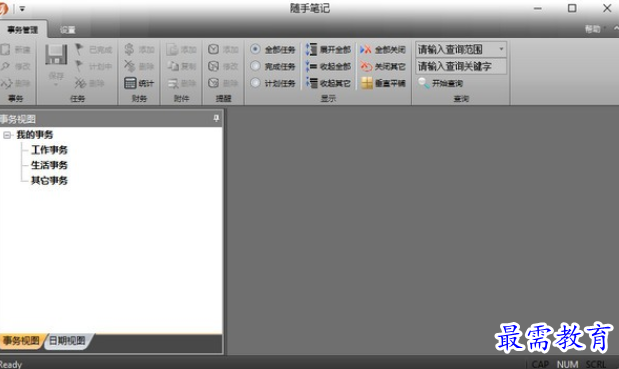Select the 完成任务 radio button
This screenshot has height=369, width=619.
[x=255, y=66]
